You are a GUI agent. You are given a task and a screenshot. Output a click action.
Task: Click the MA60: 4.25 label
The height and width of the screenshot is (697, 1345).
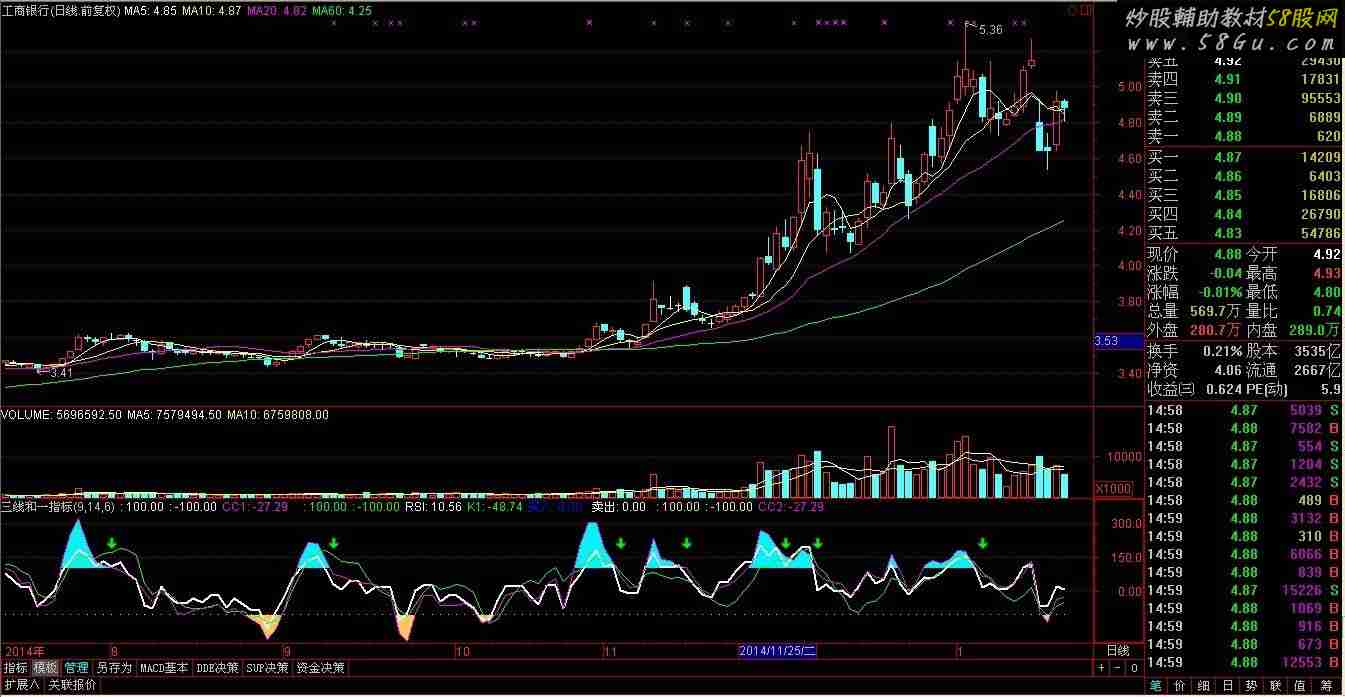click(342, 10)
